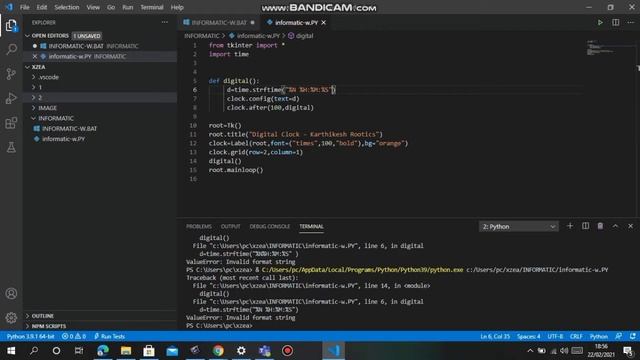Click errors and warnings count in status bar
640x360 pixels.
[74, 336]
